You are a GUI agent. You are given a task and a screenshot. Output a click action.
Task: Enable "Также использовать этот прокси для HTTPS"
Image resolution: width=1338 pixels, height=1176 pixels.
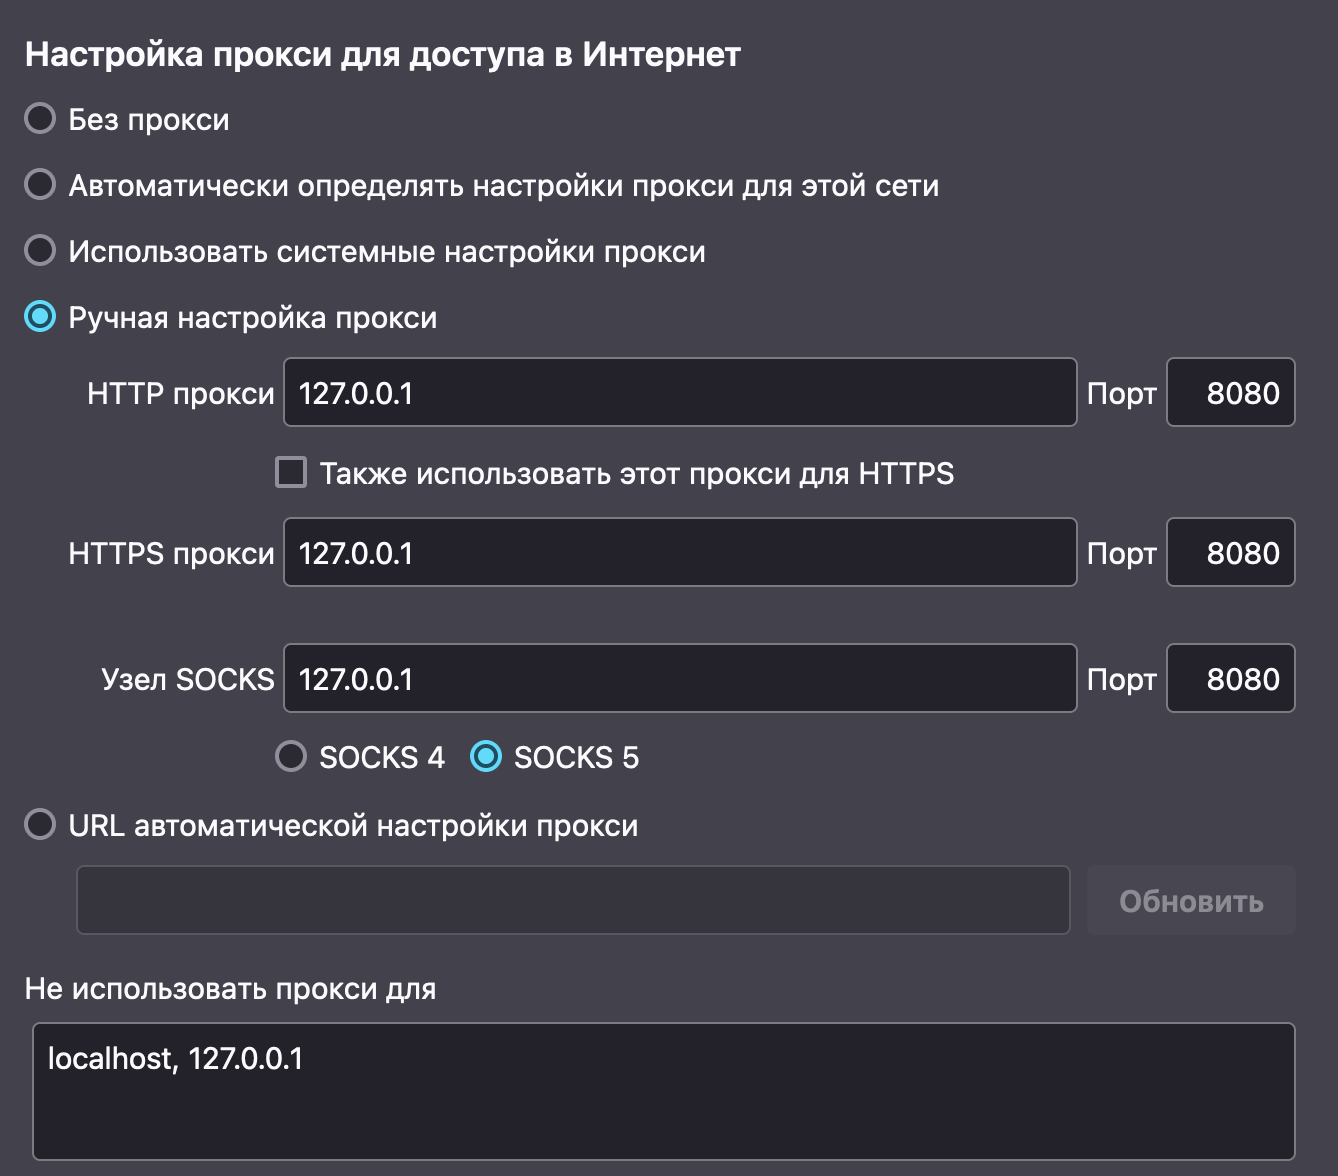coord(291,472)
